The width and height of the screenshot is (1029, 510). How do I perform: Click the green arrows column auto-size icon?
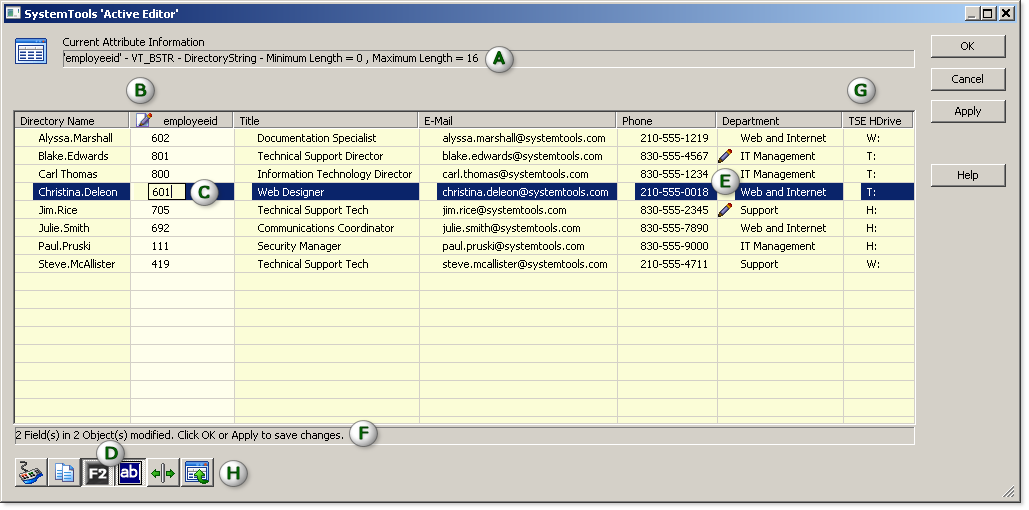coord(163,473)
